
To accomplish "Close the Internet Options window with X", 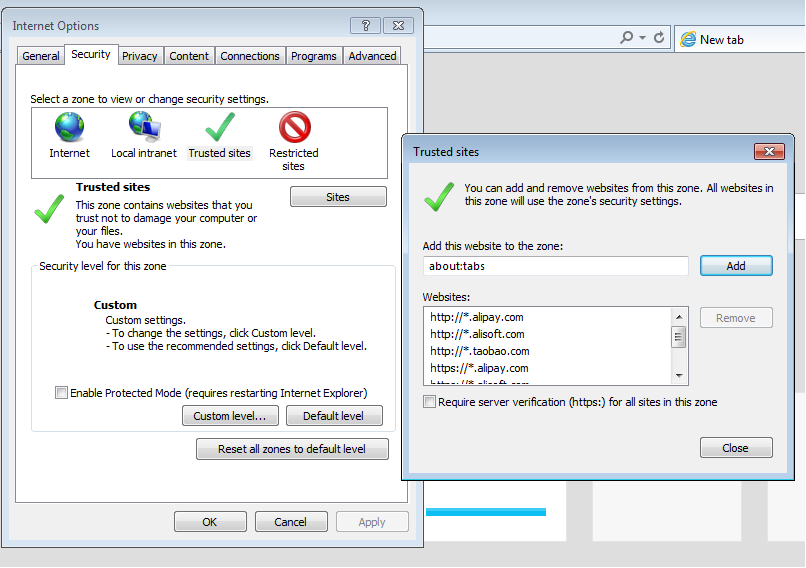I will (x=398, y=25).
